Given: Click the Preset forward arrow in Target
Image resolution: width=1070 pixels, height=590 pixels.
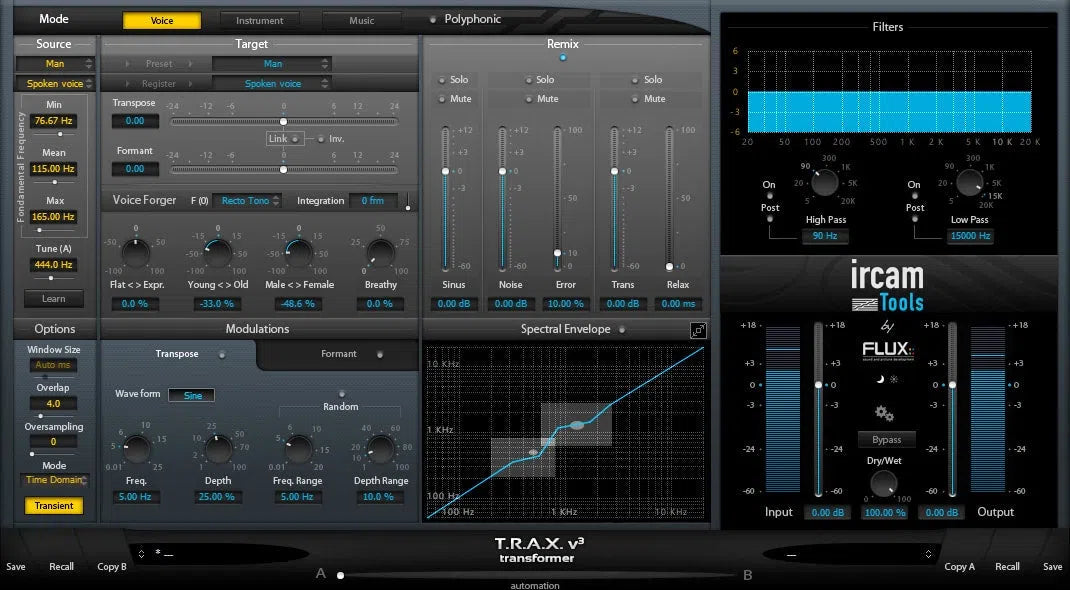Looking at the screenshot, I should (x=190, y=63).
